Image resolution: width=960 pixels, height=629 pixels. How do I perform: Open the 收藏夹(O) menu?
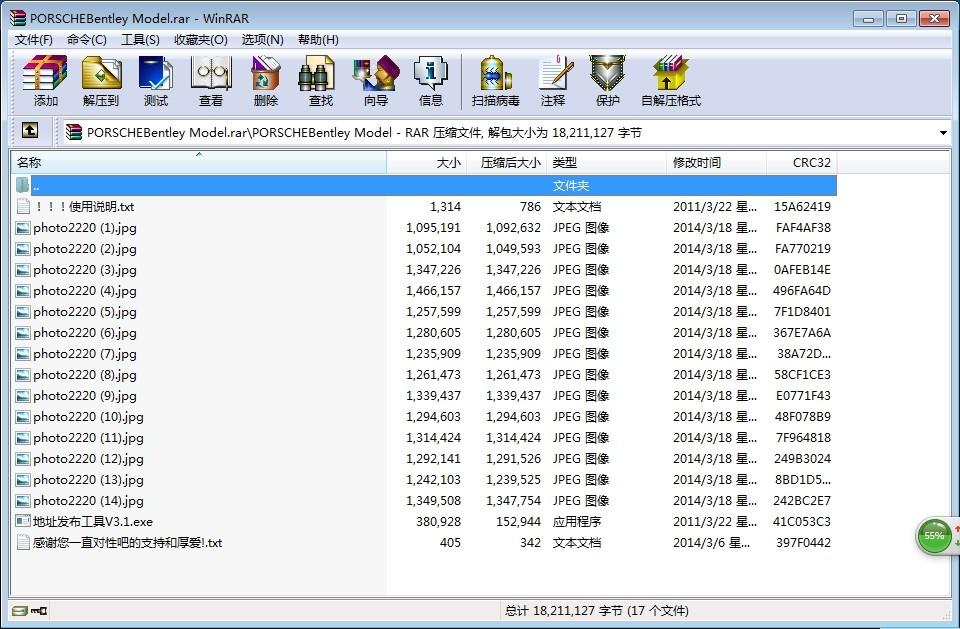coord(201,40)
